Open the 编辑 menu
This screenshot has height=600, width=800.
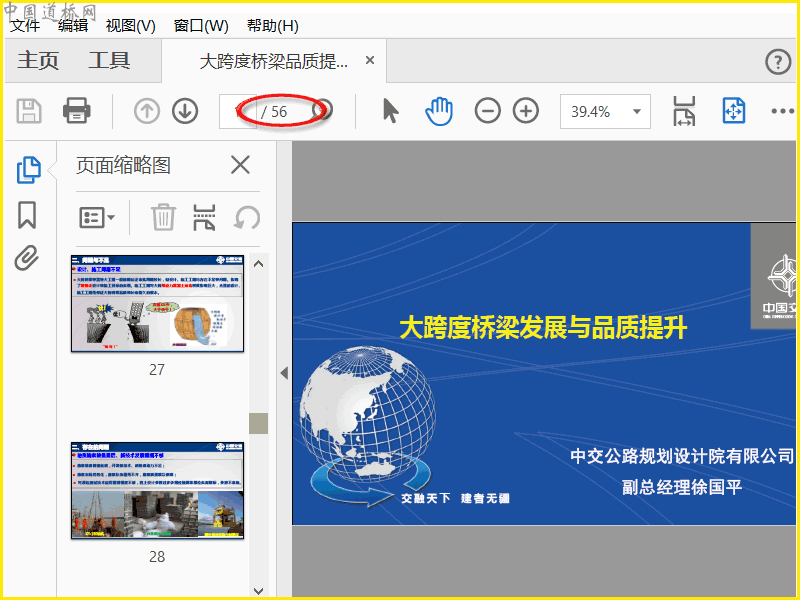point(73,25)
